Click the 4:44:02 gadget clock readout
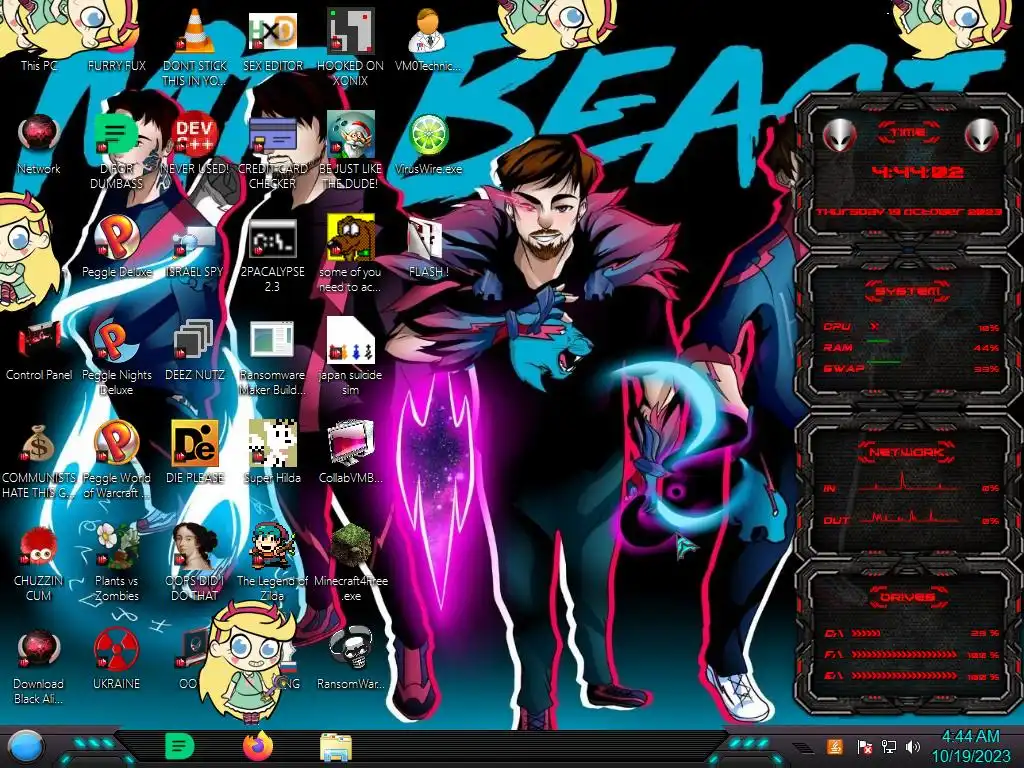Viewport: 1024px width, 768px height. [x=918, y=172]
